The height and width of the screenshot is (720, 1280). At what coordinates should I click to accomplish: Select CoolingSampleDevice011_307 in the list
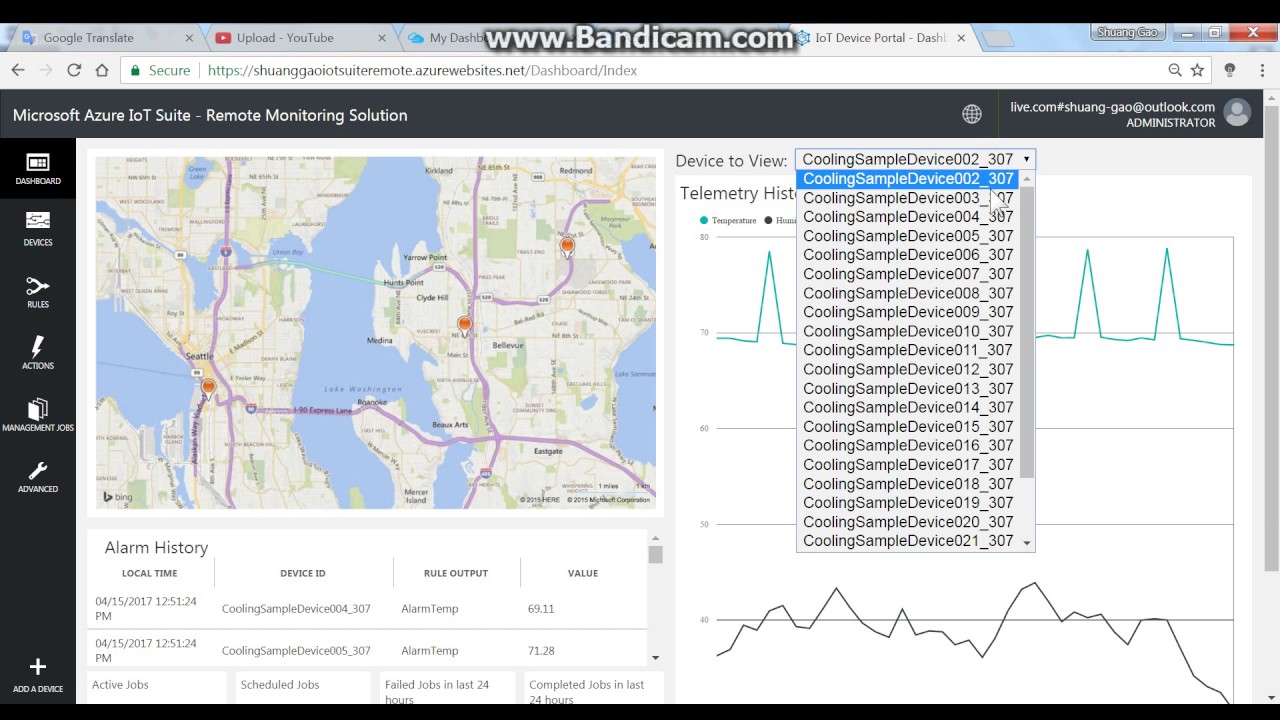click(908, 350)
